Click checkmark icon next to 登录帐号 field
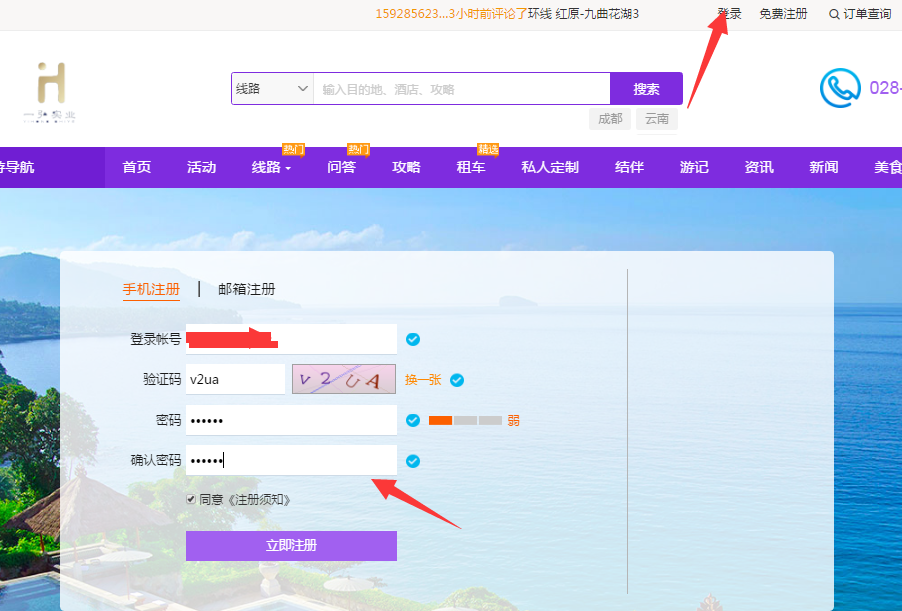Screen dimensions: 902x611 coord(413,339)
